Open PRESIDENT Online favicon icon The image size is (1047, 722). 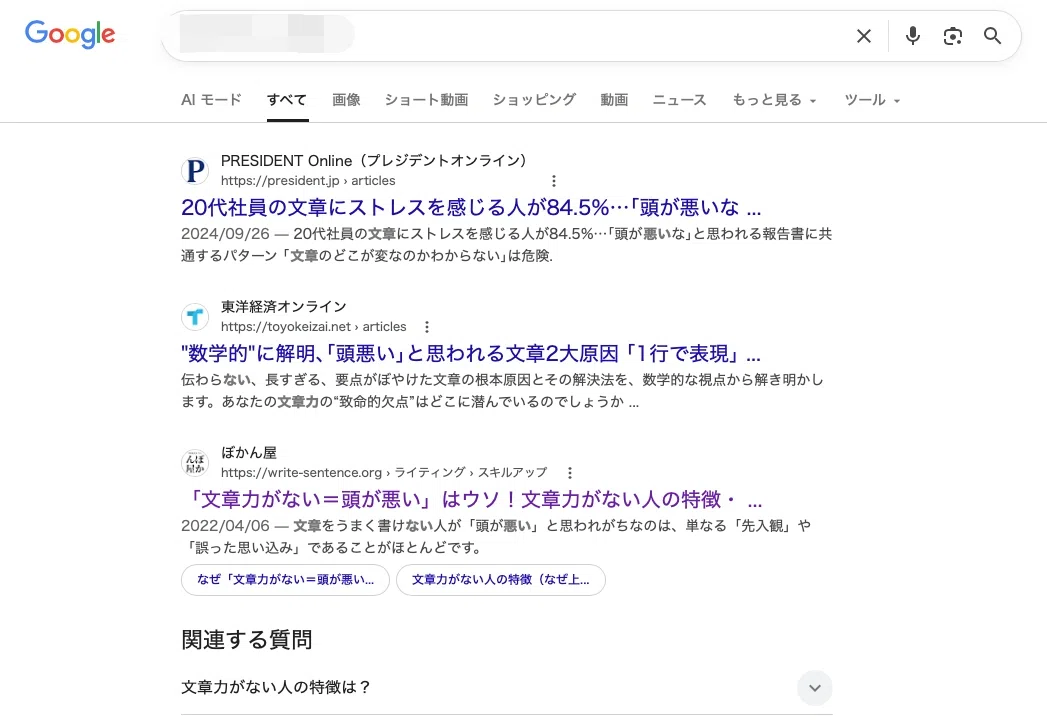pos(195,171)
